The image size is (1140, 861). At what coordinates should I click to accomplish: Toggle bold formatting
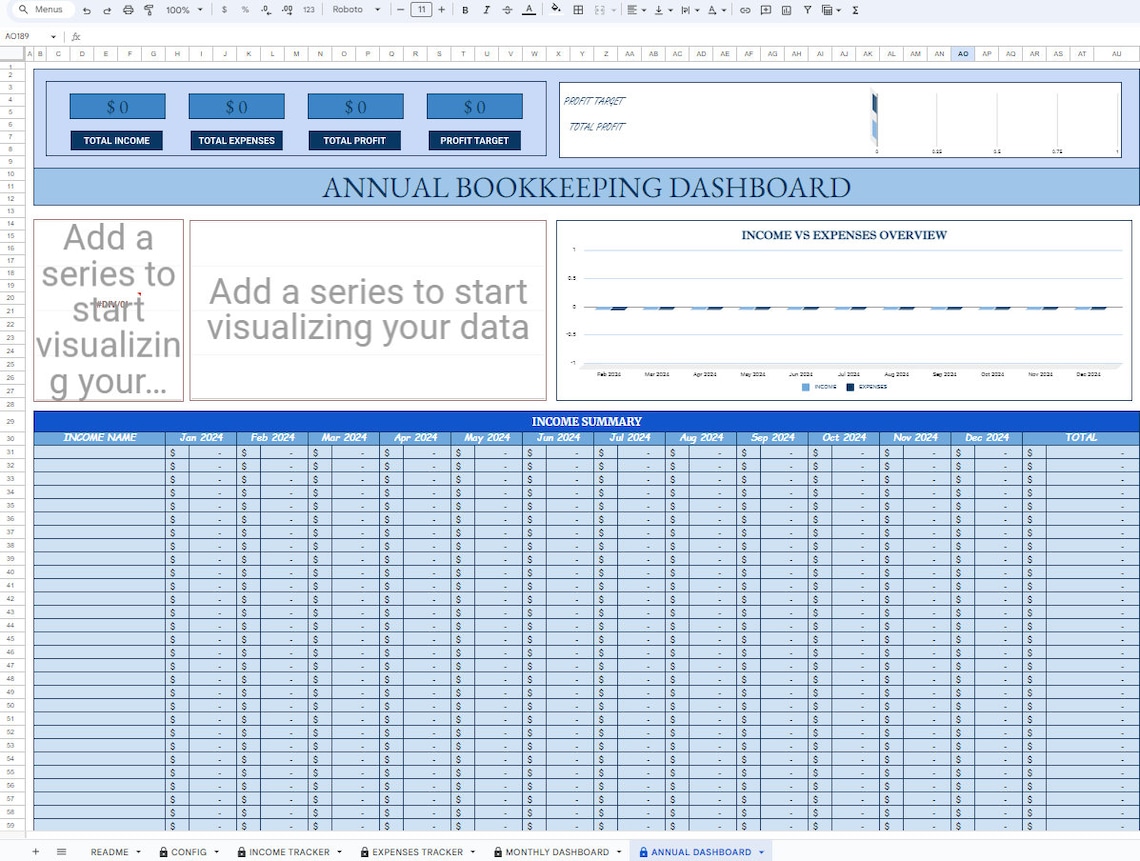point(464,9)
